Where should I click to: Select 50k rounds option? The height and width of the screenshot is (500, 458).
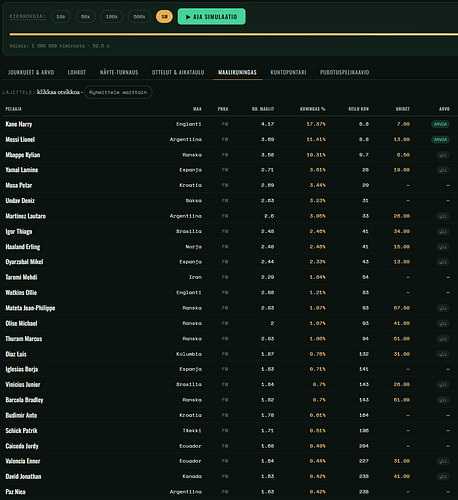[x=85, y=17]
